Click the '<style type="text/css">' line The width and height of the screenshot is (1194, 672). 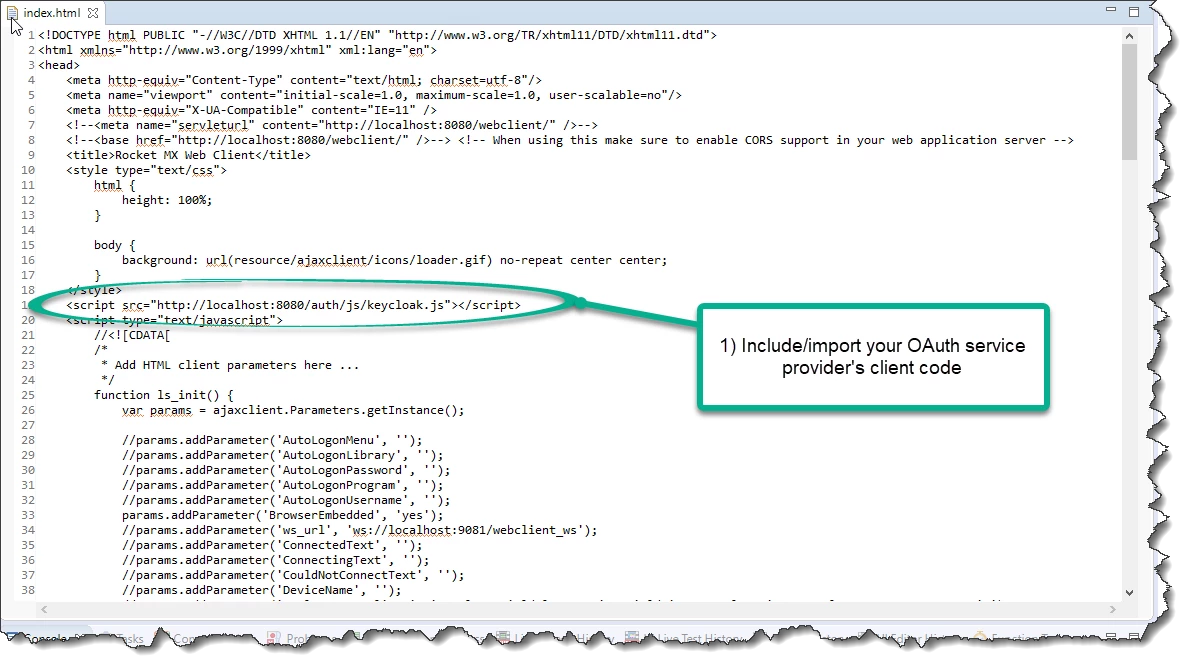pyautogui.click(x=146, y=170)
